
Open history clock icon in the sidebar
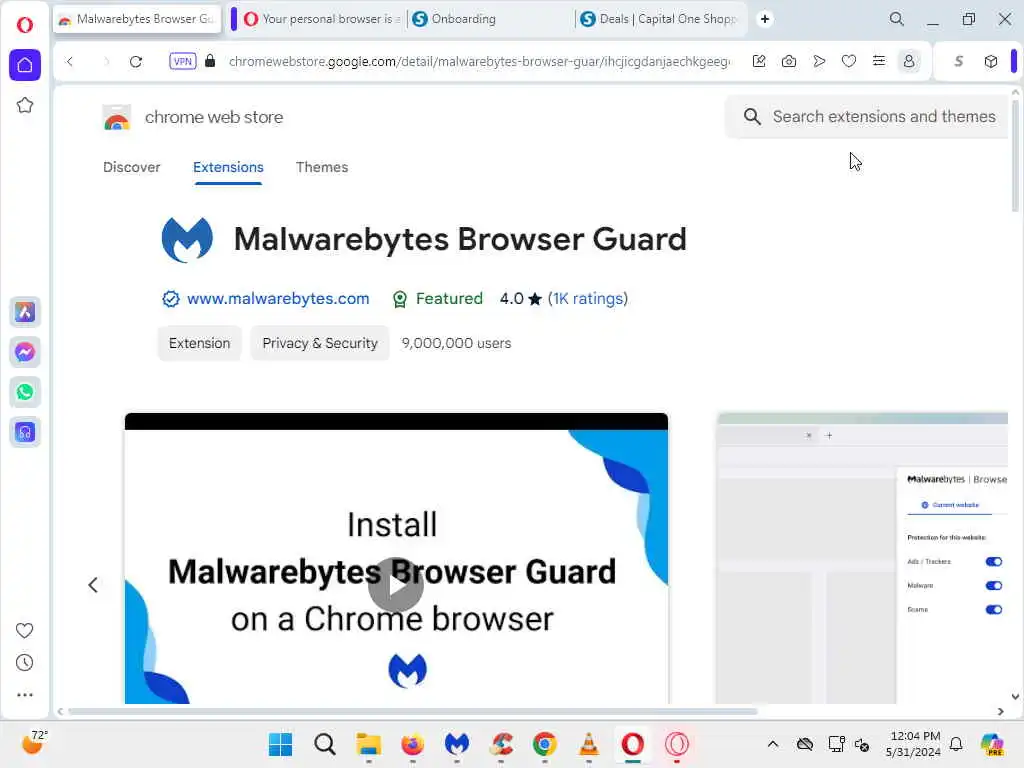[x=24, y=662]
